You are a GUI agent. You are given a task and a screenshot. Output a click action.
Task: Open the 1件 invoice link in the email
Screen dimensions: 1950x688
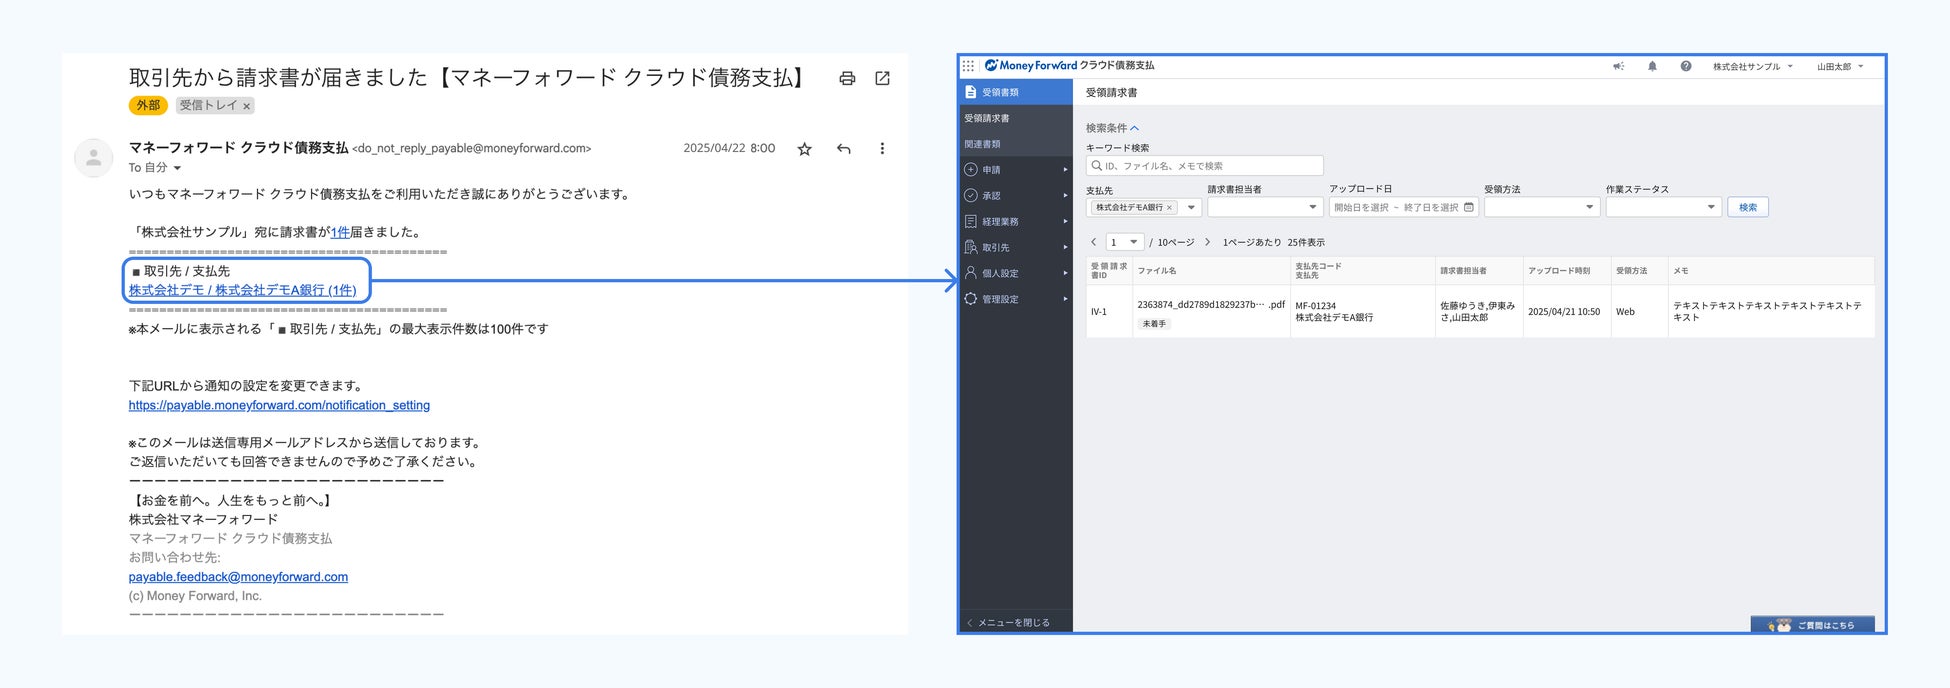point(340,232)
